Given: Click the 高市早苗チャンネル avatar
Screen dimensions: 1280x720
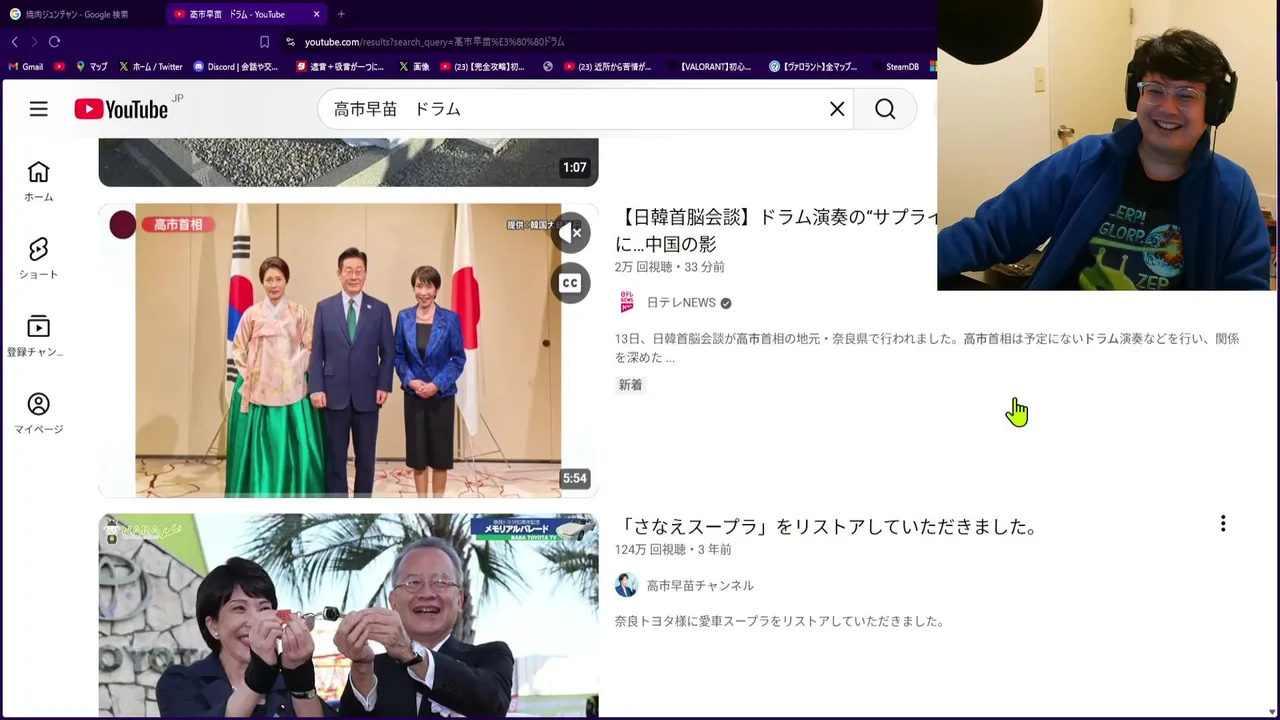Looking at the screenshot, I should coord(626,585).
